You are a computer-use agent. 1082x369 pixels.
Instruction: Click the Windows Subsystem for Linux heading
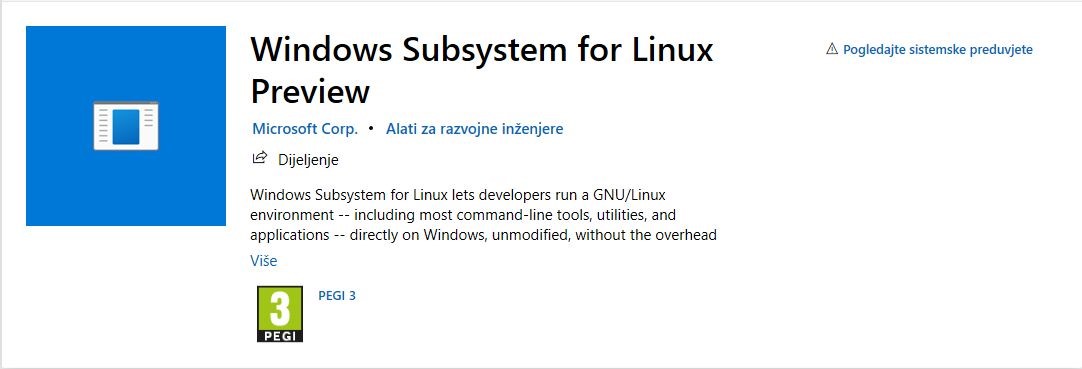(x=482, y=50)
